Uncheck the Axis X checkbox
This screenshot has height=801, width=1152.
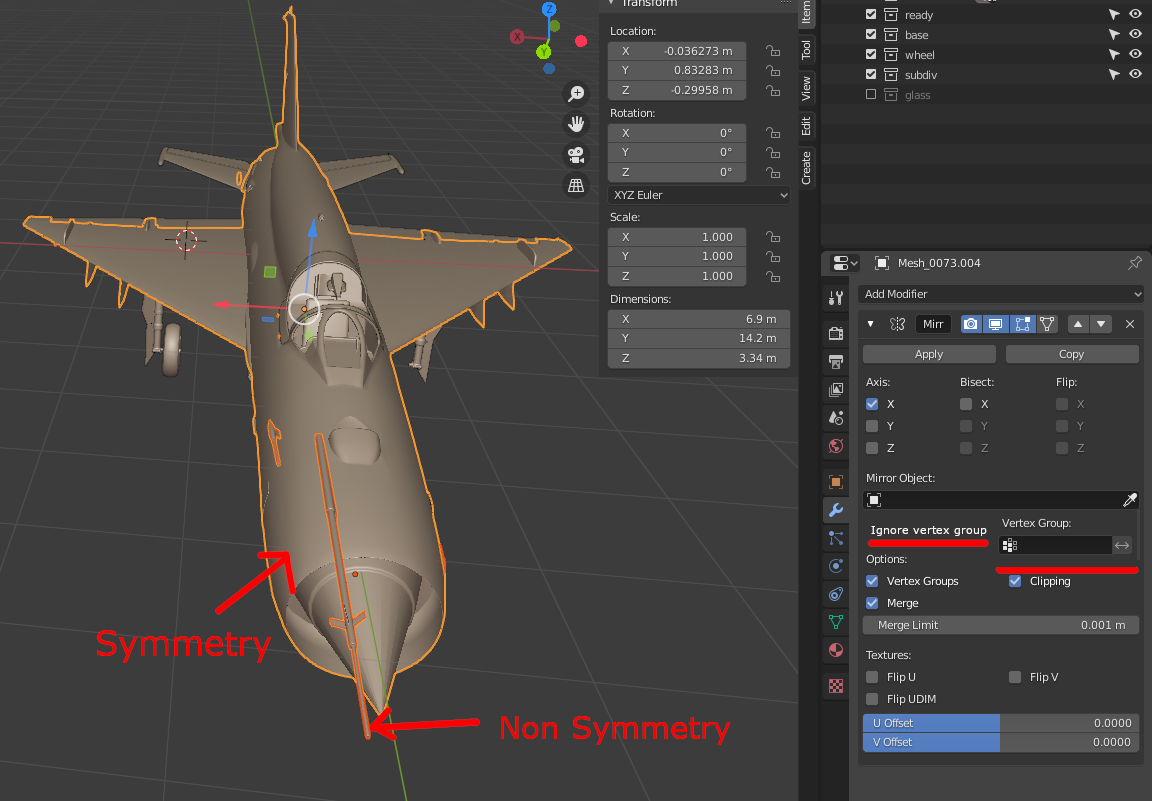(x=872, y=404)
